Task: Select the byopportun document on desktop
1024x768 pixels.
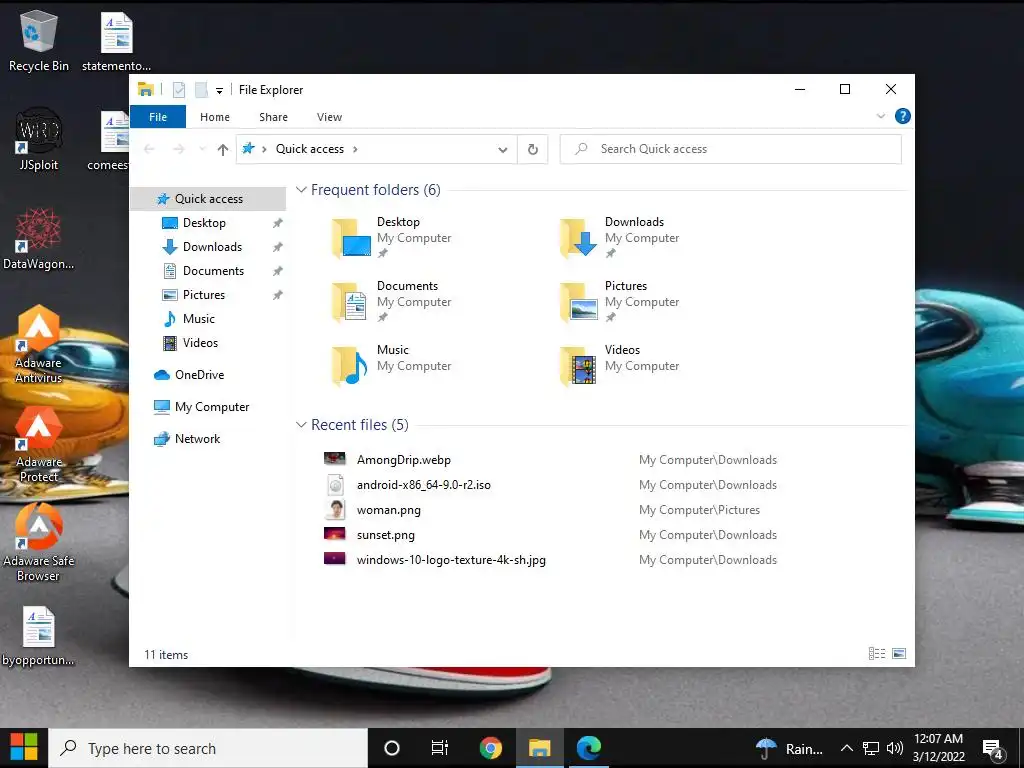Action: (x=39, y=636)
